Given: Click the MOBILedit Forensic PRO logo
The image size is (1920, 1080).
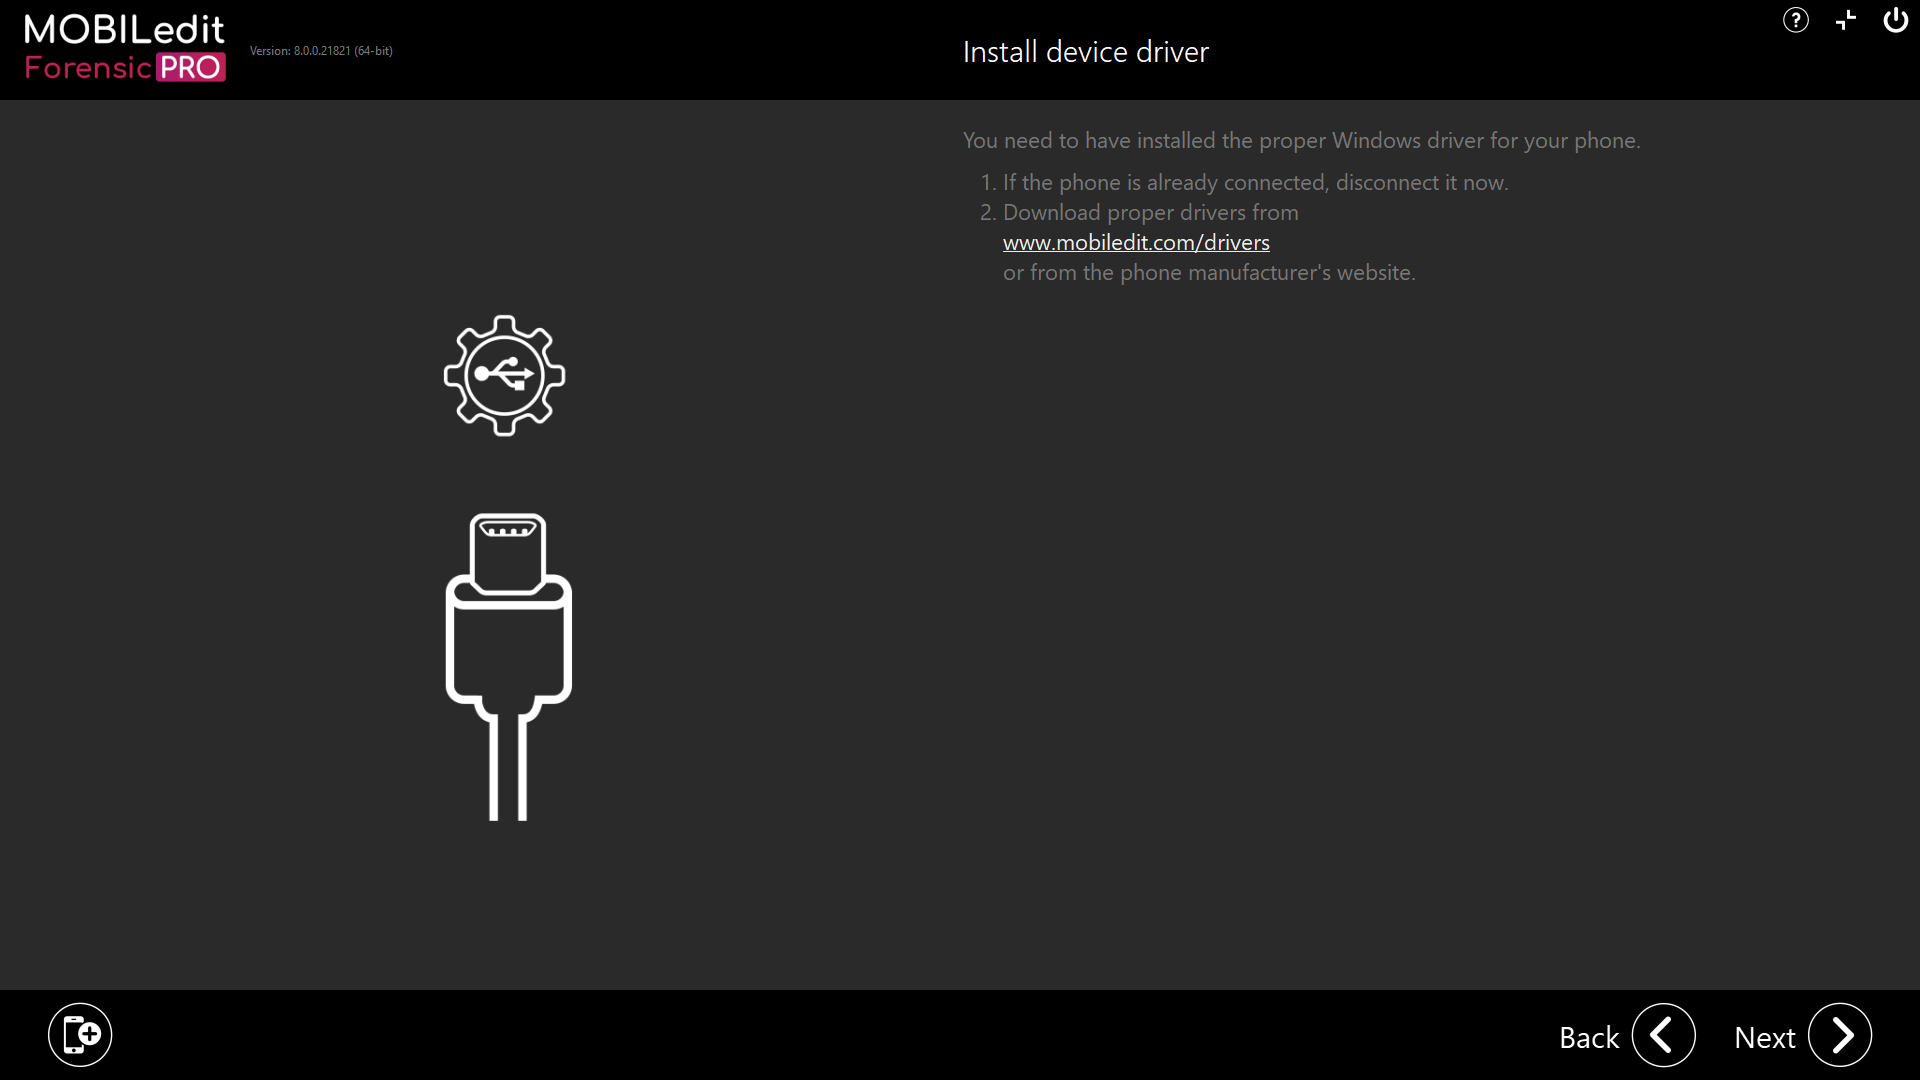Looking at the screenshot, I should click(124, 47).
